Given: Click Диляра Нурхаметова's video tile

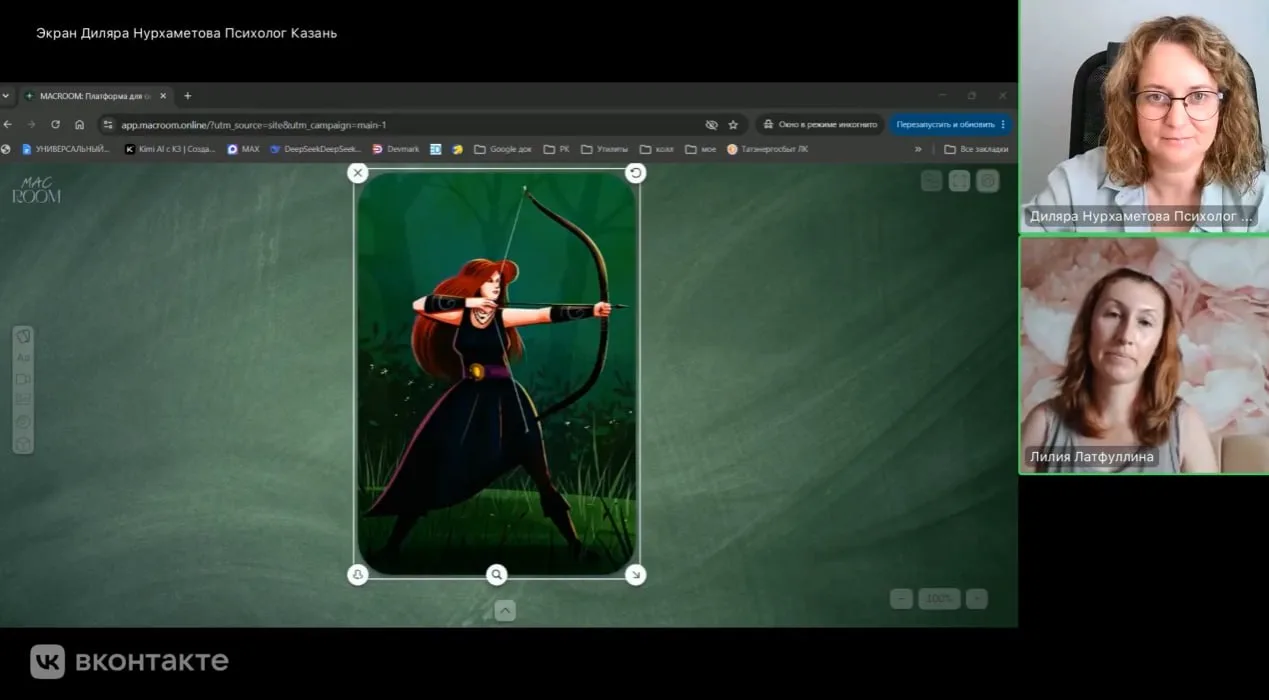Looking at the screenshot, I should pyautogui.click(x=1144, y=116).
